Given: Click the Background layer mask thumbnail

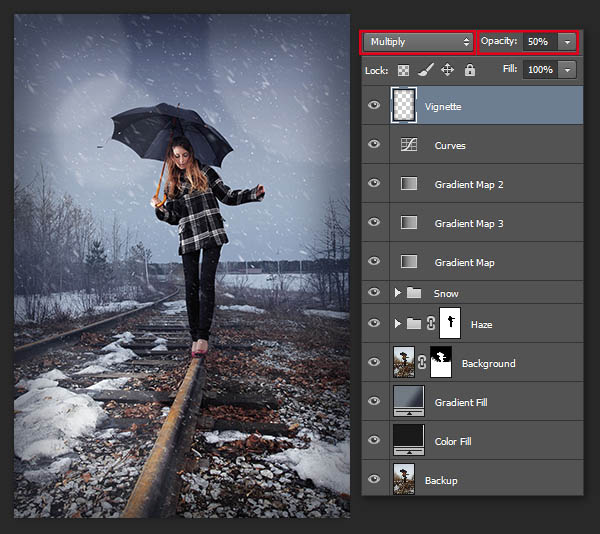Looking at the screenshot, I should coord(440,363).
